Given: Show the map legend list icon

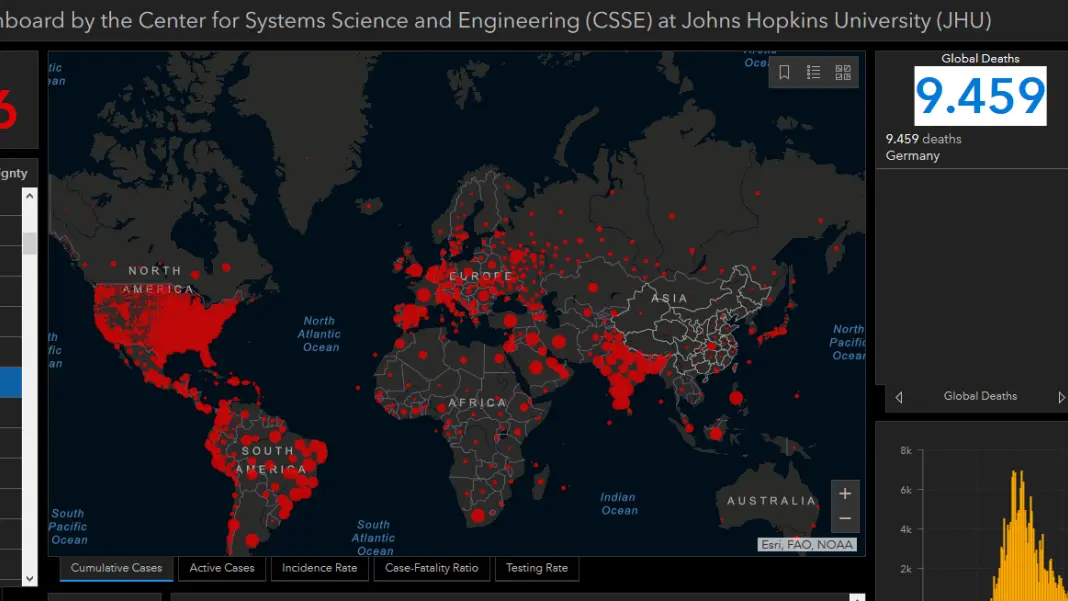Looking at the screenshot, I should point(814,72).
